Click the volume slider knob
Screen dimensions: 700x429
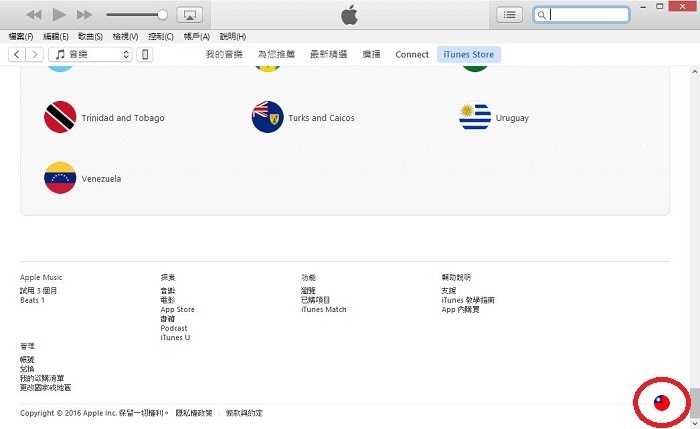point(162,15)
